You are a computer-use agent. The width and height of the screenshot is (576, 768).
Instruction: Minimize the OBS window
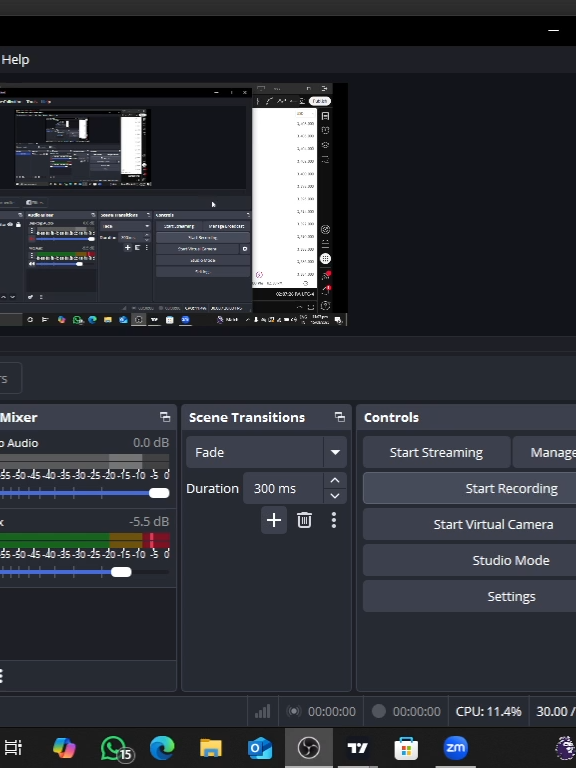click(x=553, y=30)
